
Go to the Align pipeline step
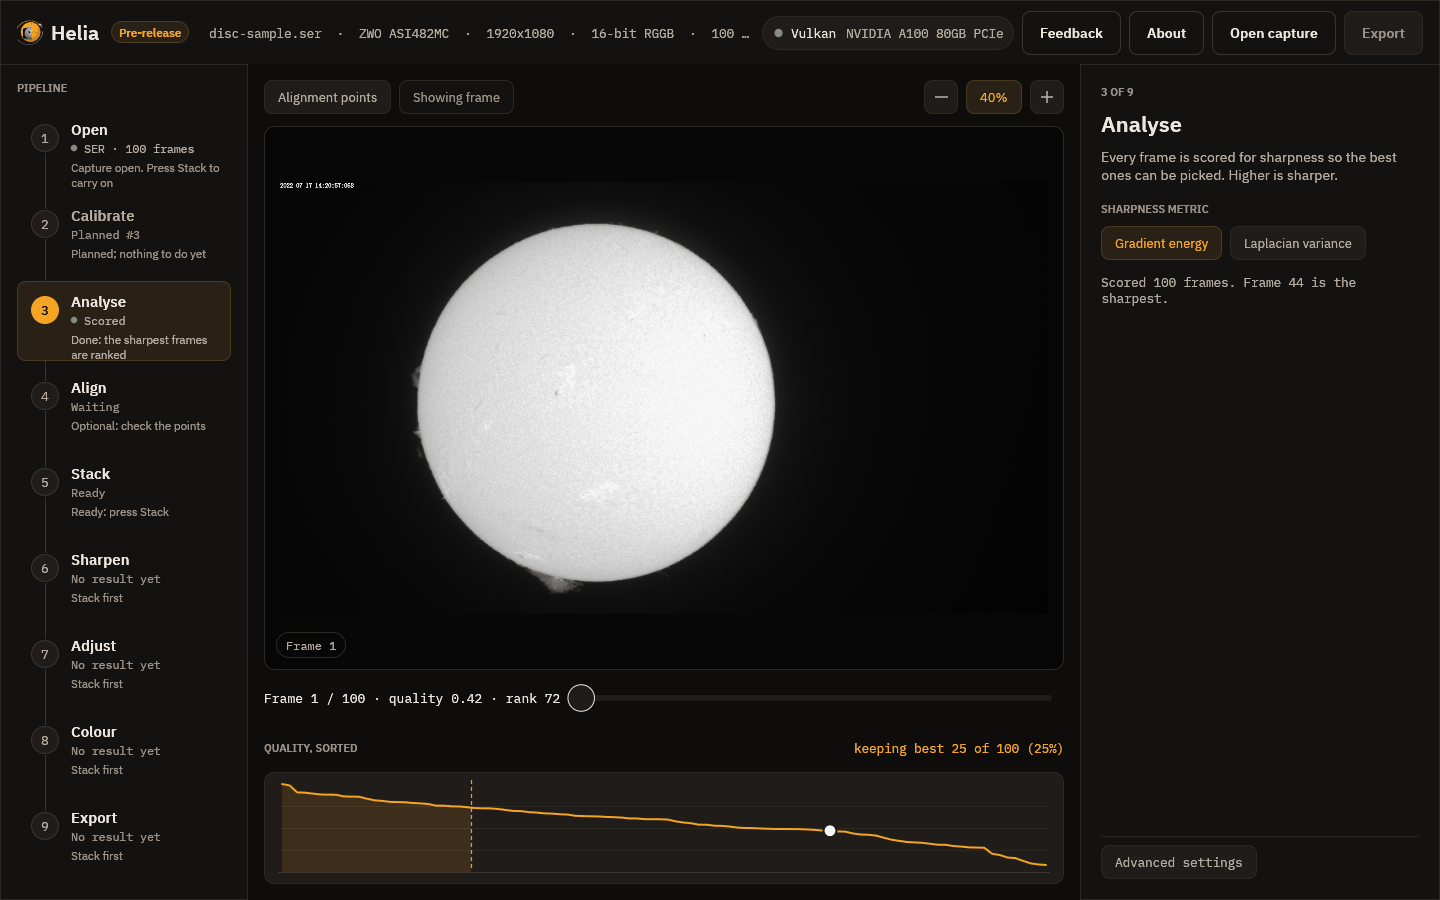pos(124,407)
